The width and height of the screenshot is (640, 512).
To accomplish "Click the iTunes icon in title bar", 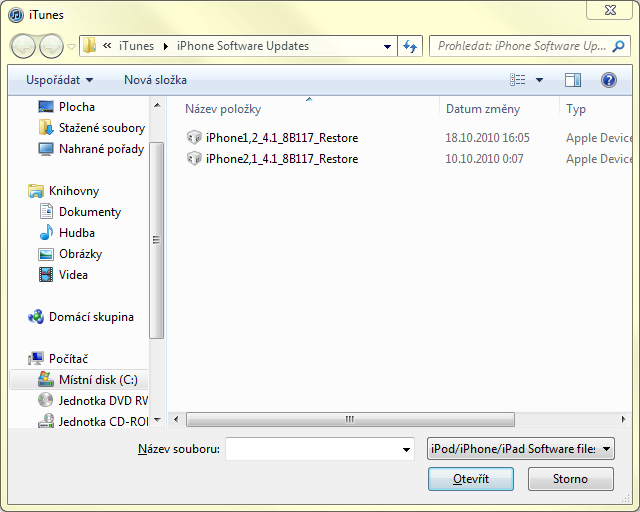I will 16,15.
